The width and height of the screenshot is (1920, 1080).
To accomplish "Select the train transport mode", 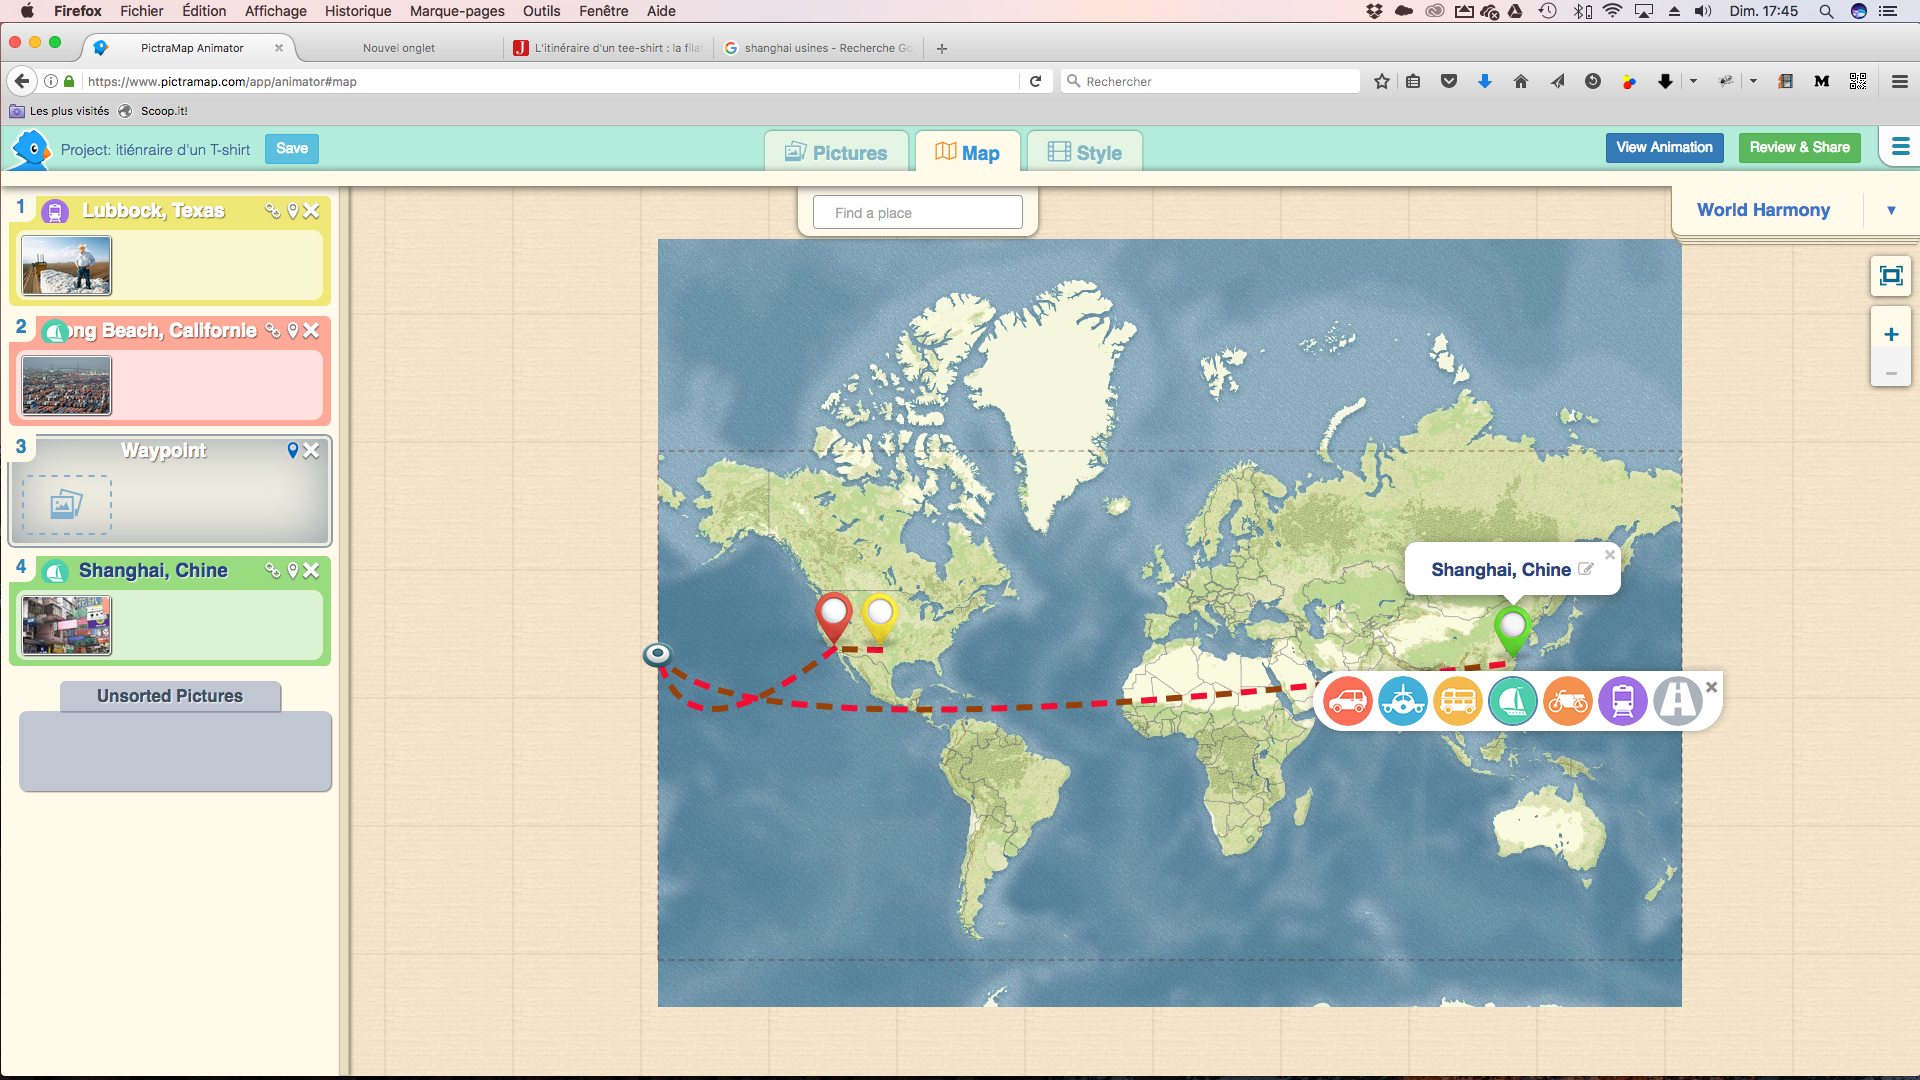I will 1623,701.
